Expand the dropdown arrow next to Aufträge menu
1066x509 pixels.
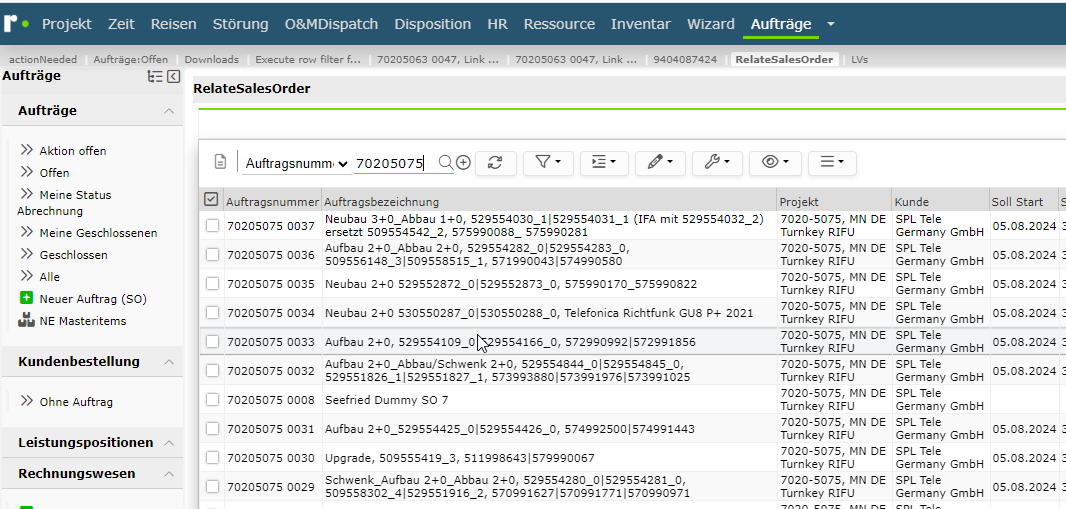click(830, 24)
